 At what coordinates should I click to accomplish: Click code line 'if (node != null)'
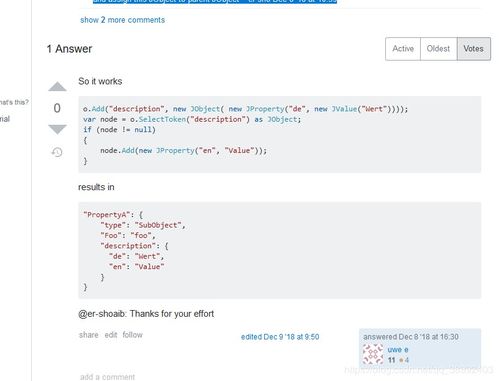119,130
